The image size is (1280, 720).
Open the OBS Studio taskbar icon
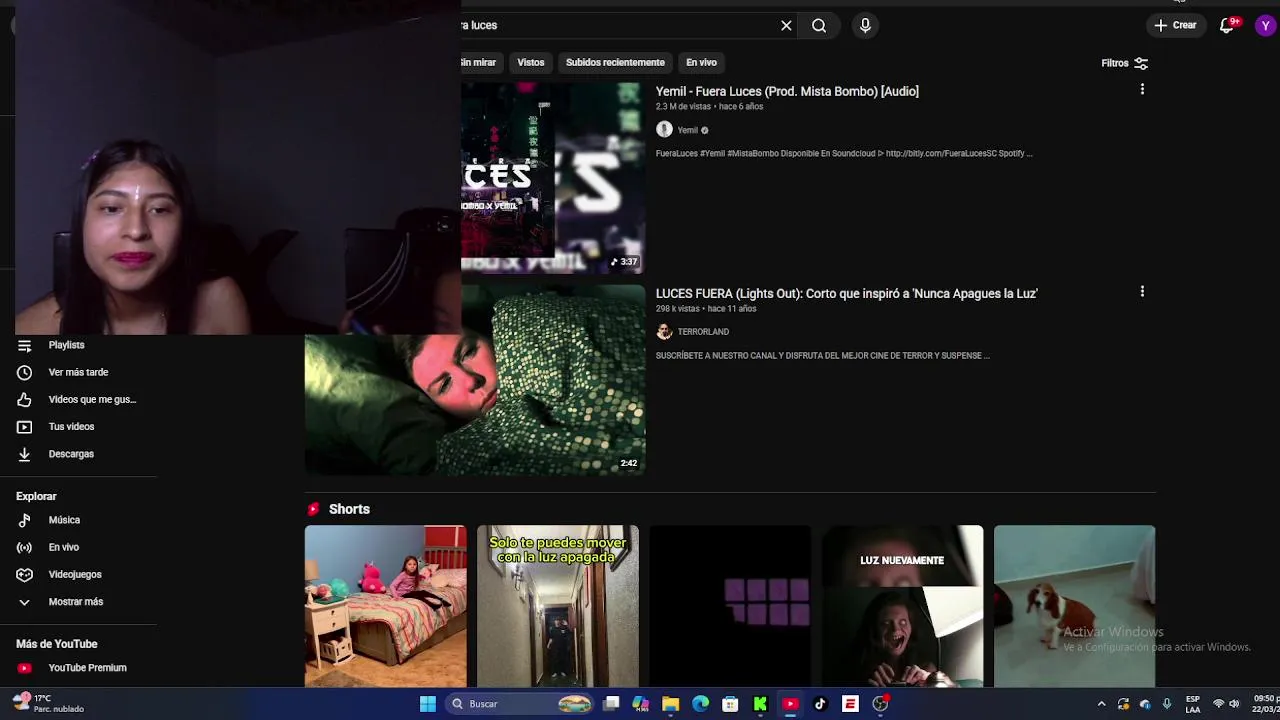click(880, 704)
